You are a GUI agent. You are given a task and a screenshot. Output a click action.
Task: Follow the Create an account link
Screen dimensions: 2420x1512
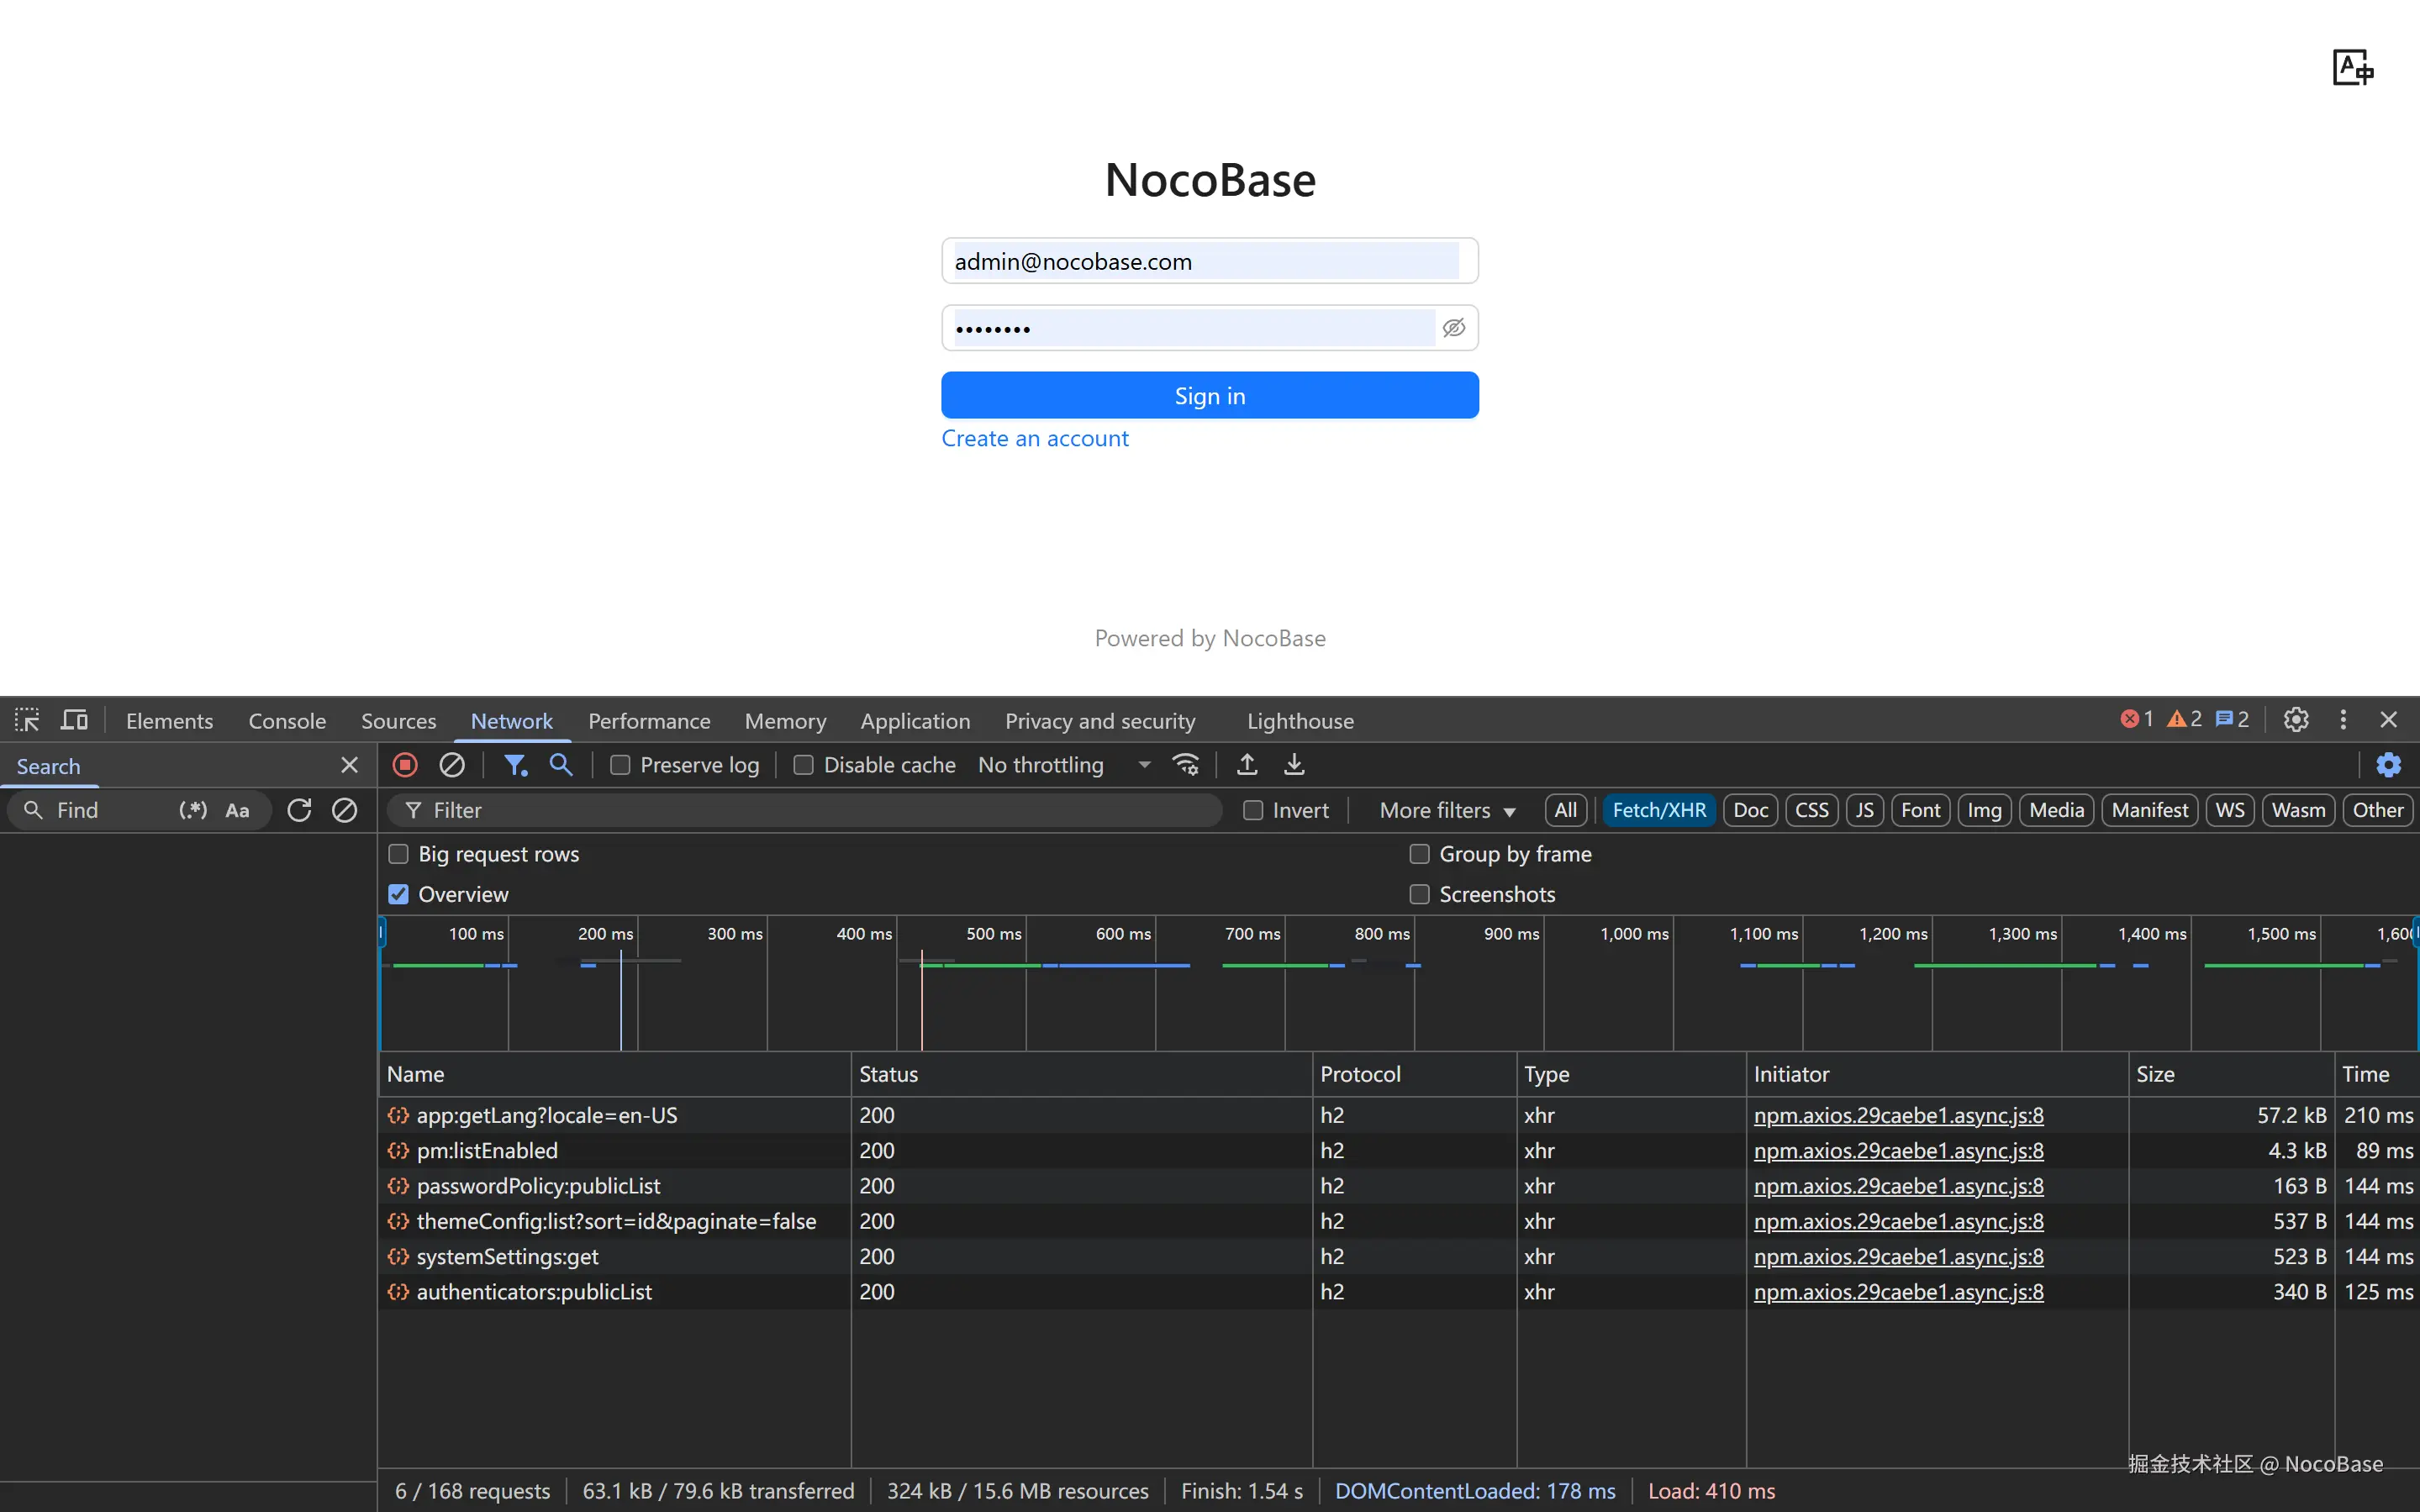(1035, 438)
